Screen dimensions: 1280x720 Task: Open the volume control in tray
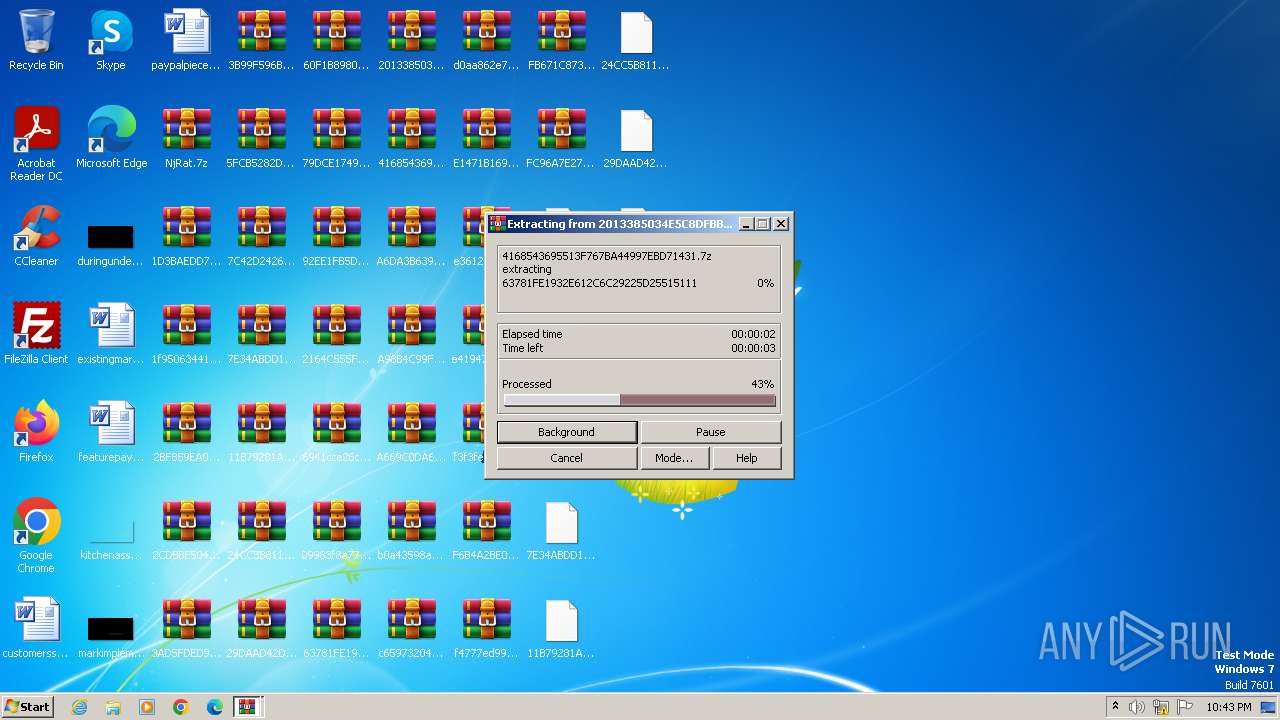coord(1137,707)
